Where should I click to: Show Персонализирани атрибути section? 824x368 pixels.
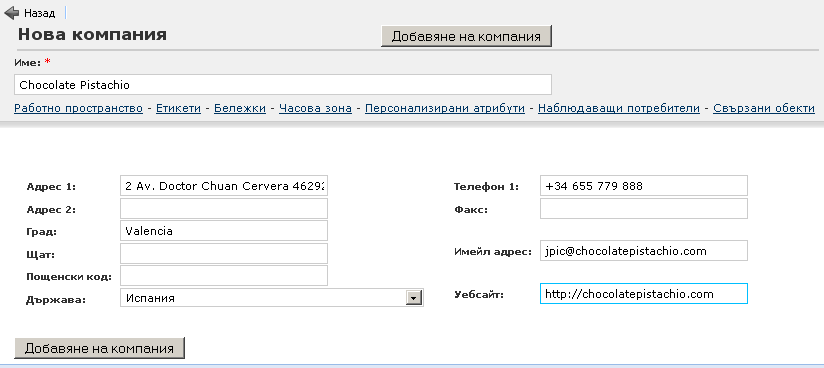click(445, 108)
